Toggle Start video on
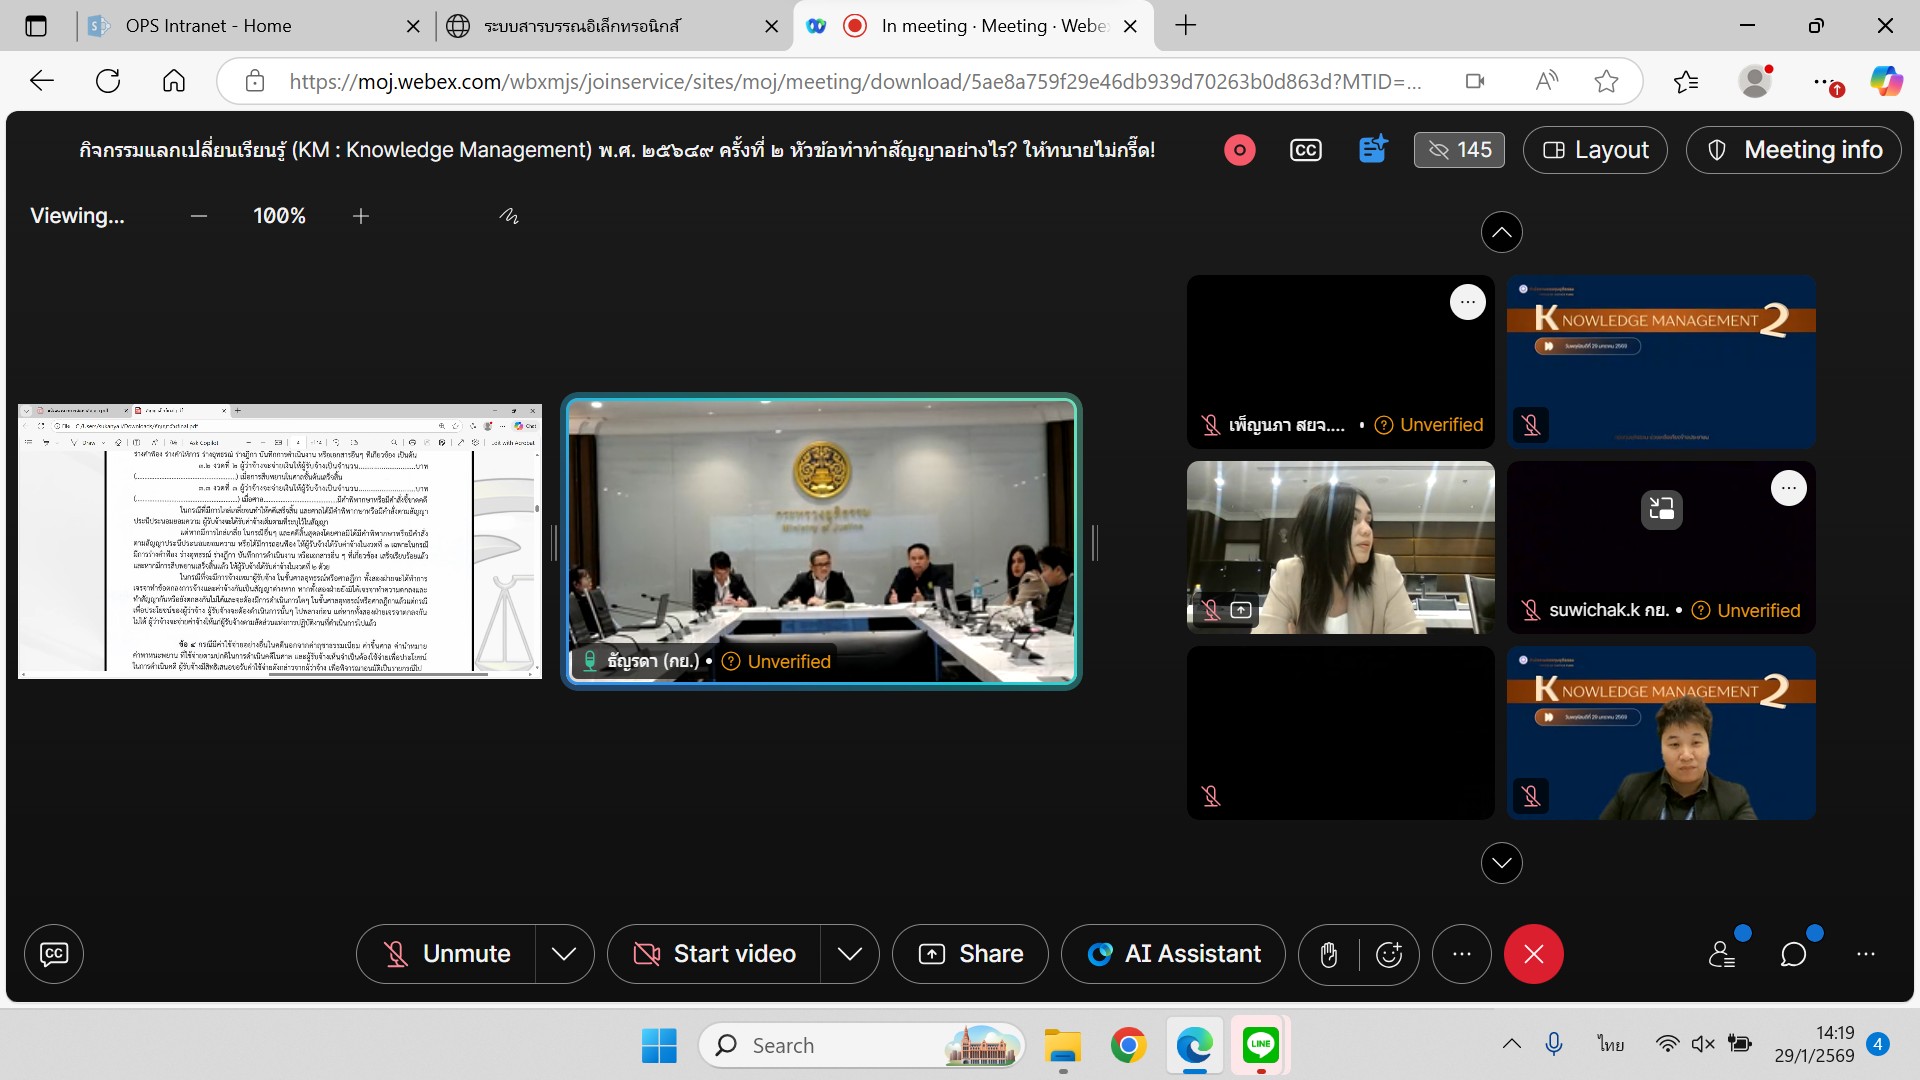 pyautogui.click(x=715, y=954)
